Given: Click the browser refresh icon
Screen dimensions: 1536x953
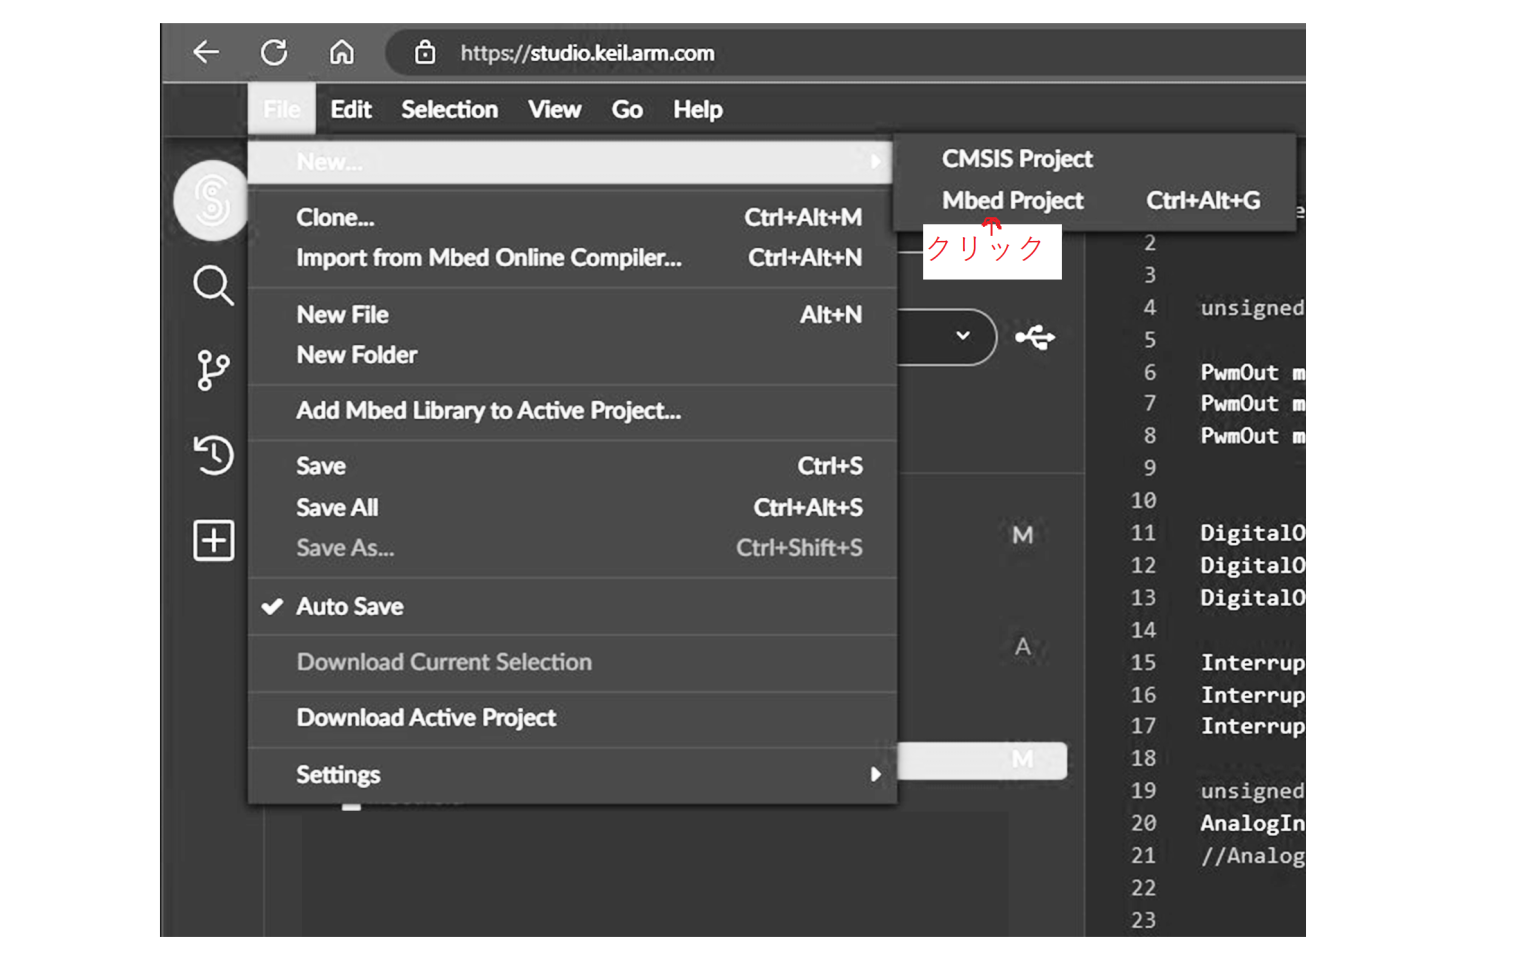Looking at the screenshot, I should click(x=274, y=53).
